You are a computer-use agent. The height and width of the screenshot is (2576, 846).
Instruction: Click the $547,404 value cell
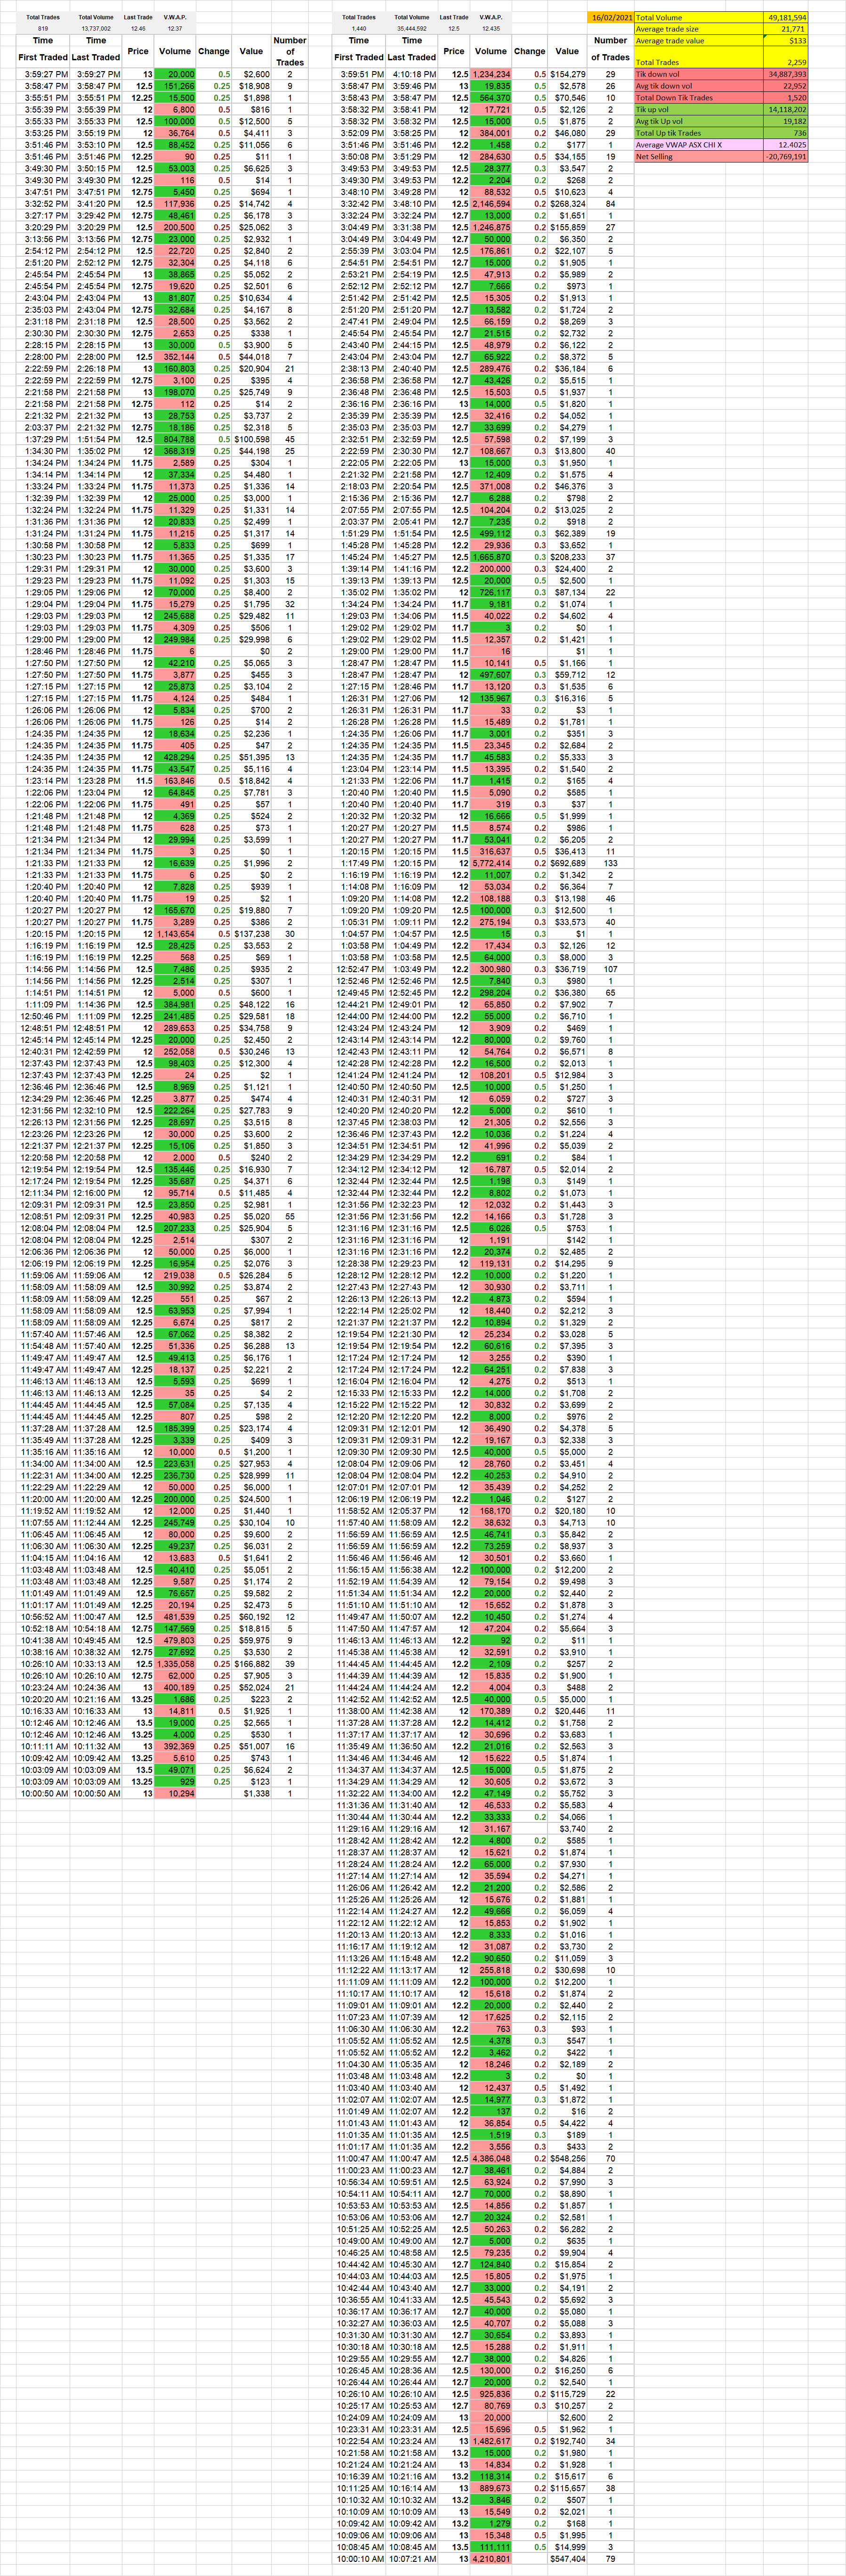coord(567,2559)
